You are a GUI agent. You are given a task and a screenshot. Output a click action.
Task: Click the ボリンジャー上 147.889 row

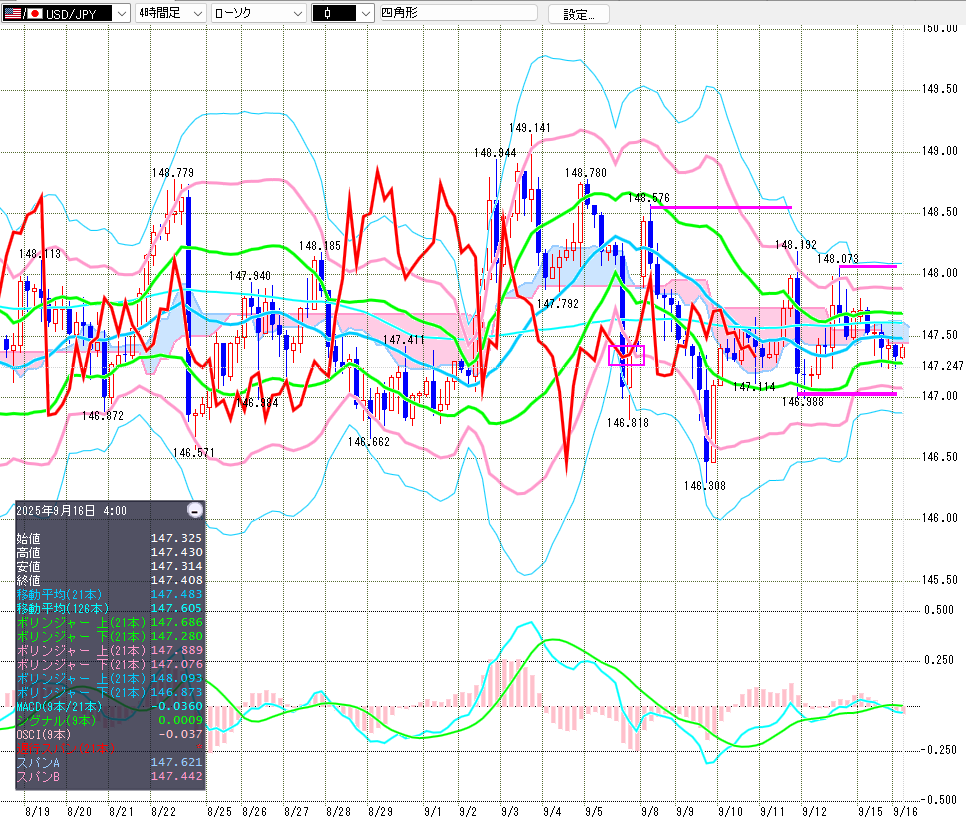click(x=110, y=651)
